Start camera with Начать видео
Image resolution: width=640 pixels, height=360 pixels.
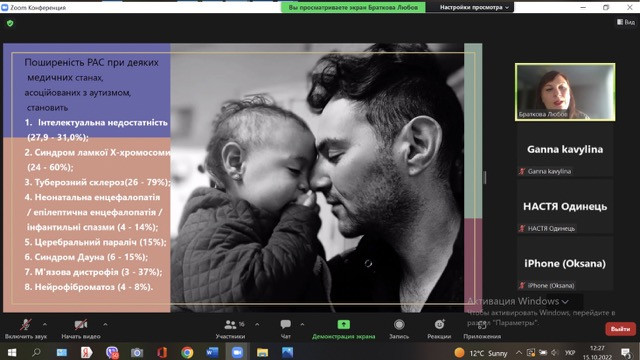tap(81, 329)
